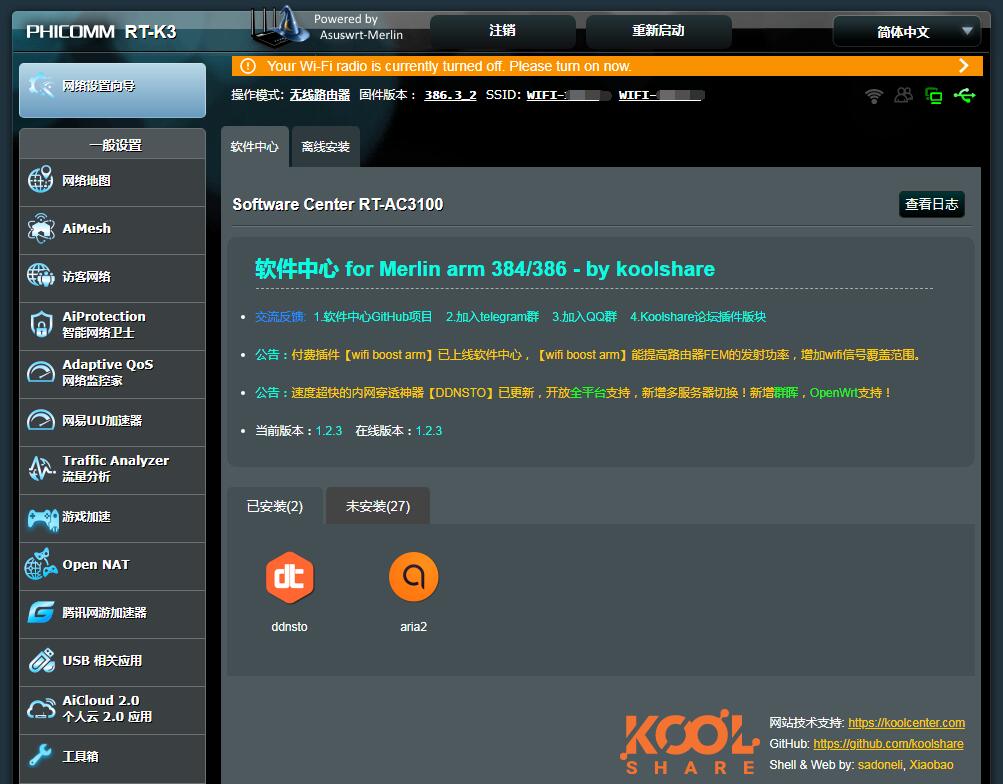This screenshot has height=784, width=1003.
Task: Open the 访客网络 menu label
Action: tap(86, 276)
